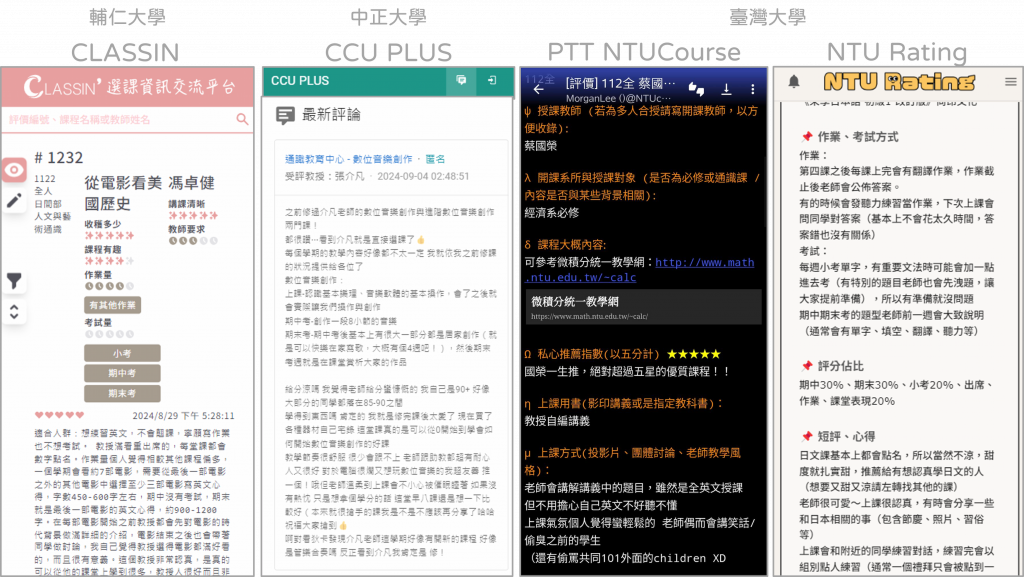Click the 最新評論 message icon
This screenshot has height=577, width=1024.
tap(285, 116)
